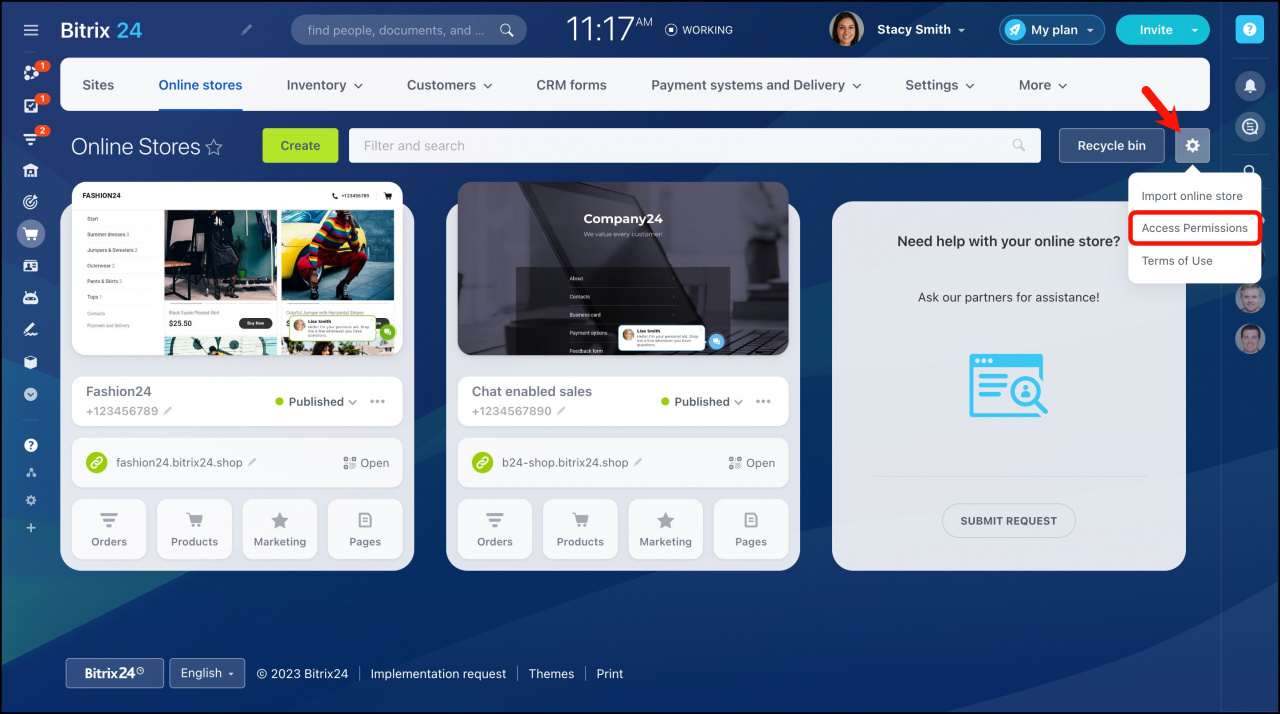Open the Feed icon in left sidebar
The height and width of the screenshot is (714, 1280).
click(31, 73)
